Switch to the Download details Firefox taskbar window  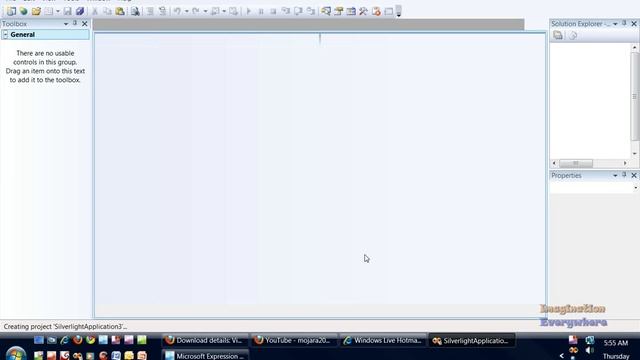[x=204, y=340]
